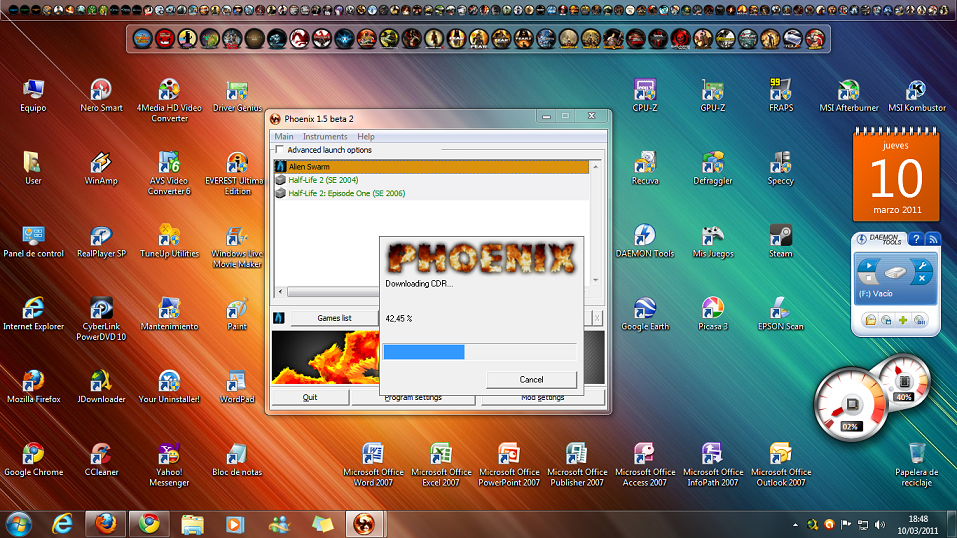The height and width of the screenshot is (538, 957).
Task: Open the Papelera de reciclaje icon
Action: point(916,464)
